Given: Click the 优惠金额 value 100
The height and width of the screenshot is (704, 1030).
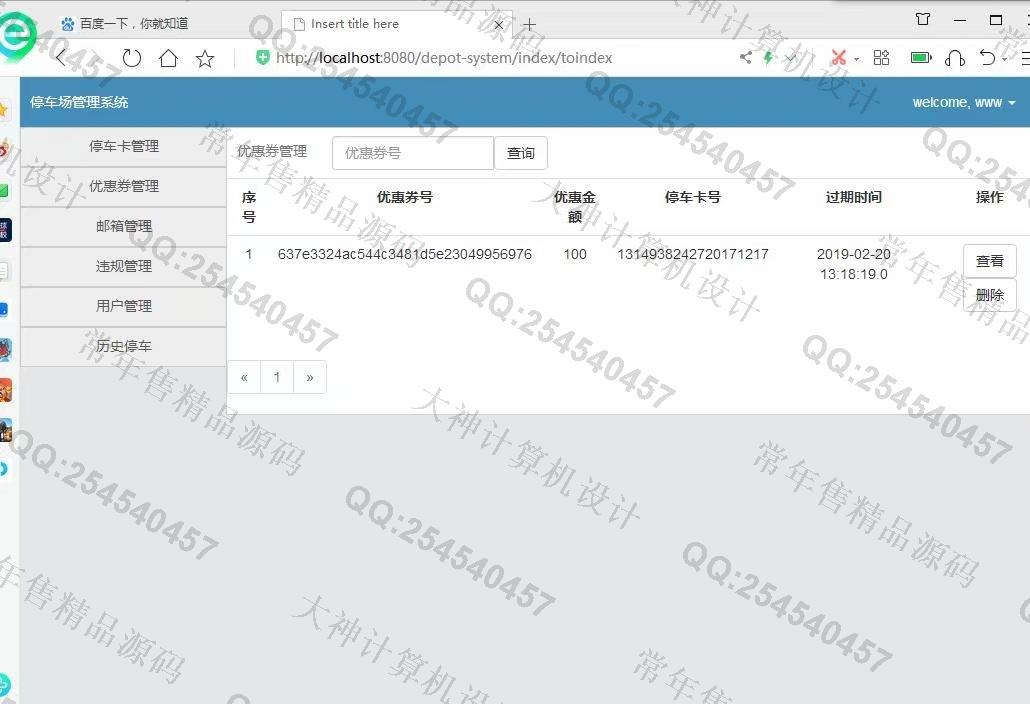Looking at the screenshot, I should click(575, 254).
